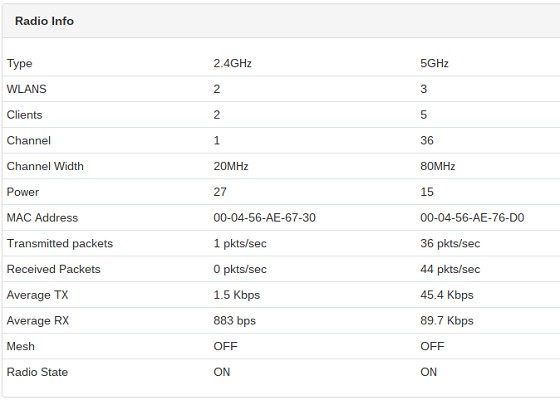560x400 pixels.
Task: Select the 80MHz channel width value
Action: point(438,166)
